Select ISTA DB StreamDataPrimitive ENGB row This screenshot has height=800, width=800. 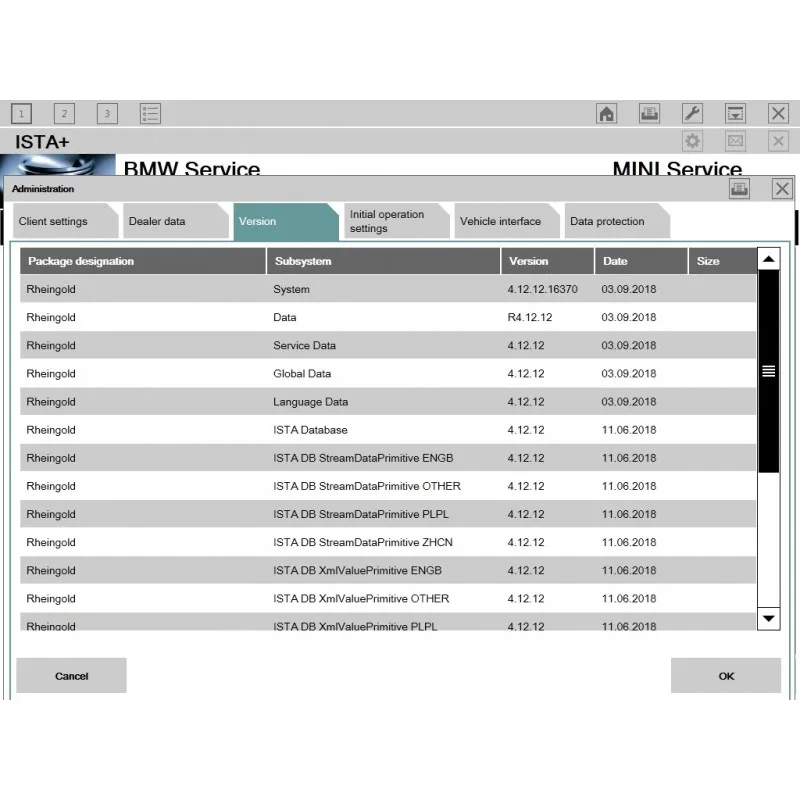tap(388, 458)
